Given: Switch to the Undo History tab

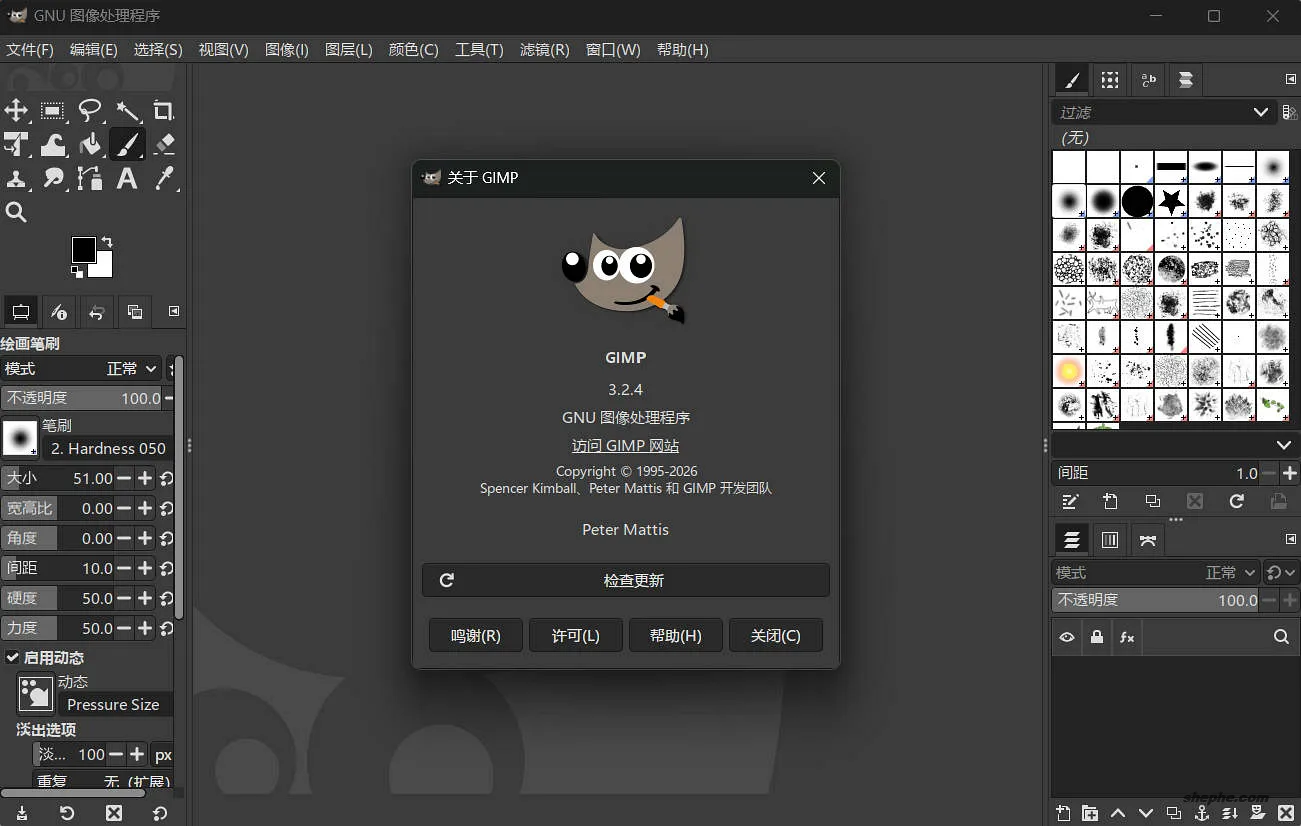Looking at the screenshot, I should pyautogui.click(x=96, y=311).
